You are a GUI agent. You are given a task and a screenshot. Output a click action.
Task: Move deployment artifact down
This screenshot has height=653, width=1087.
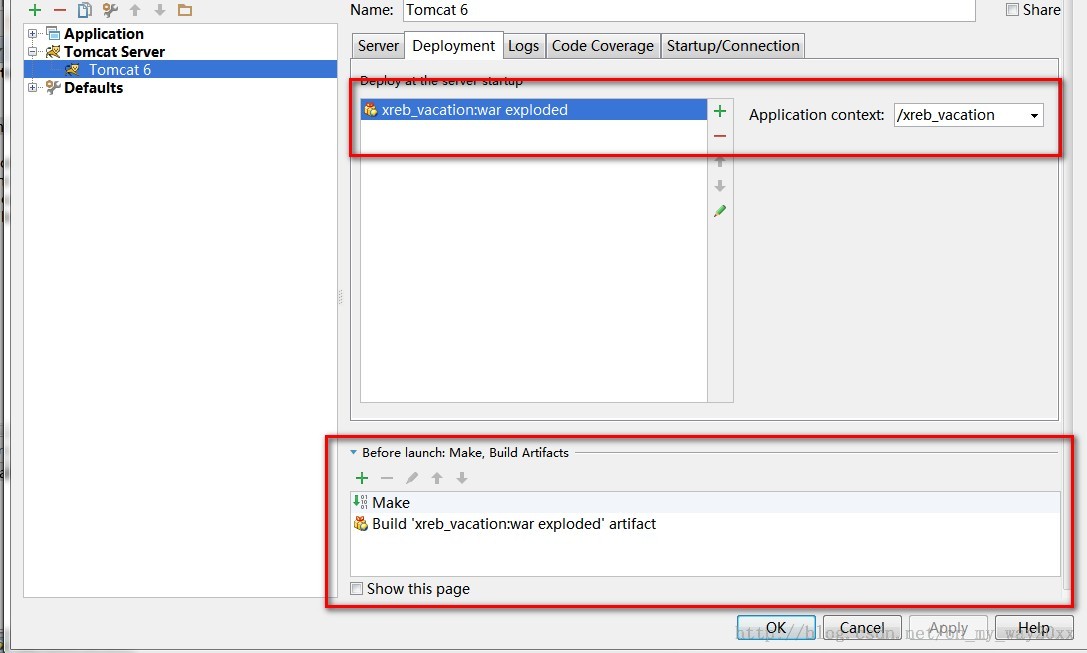point(720,186)
